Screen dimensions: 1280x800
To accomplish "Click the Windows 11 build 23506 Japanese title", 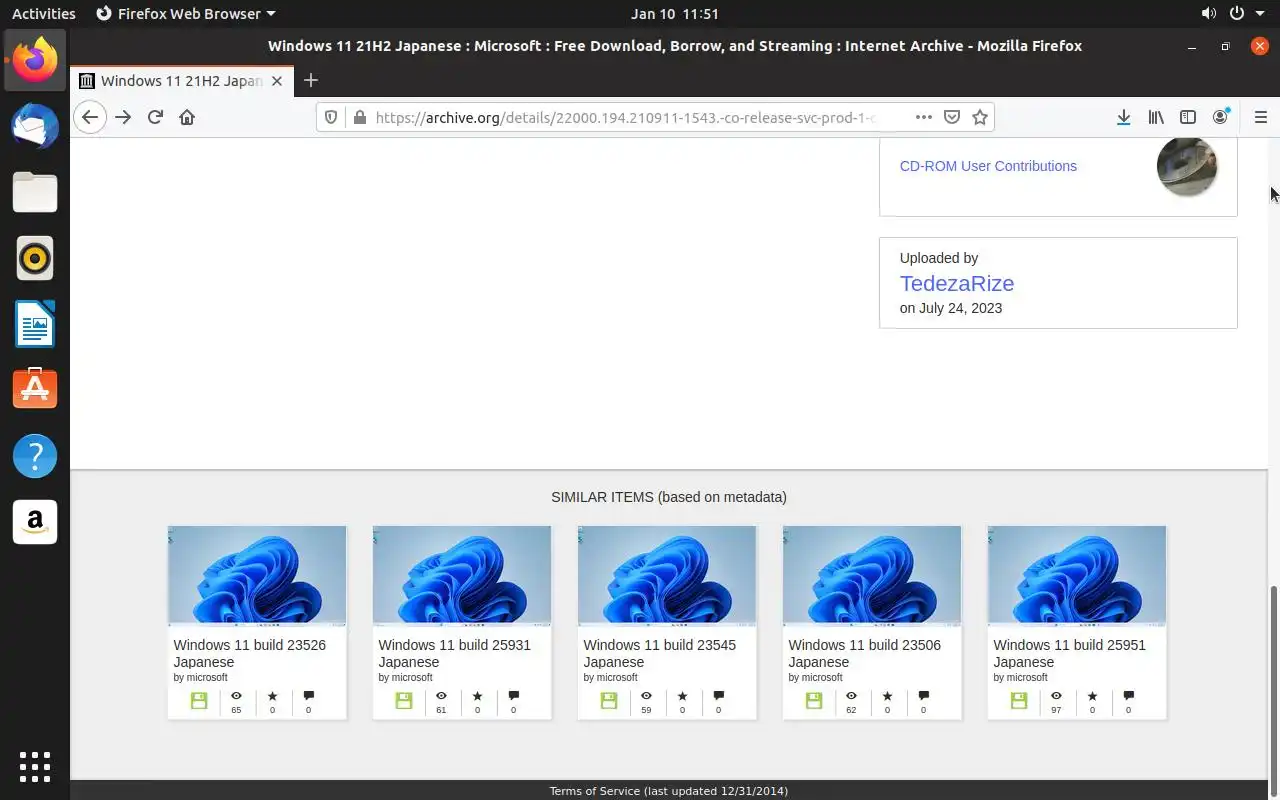I will pyautogui.click(x=865, y=653).
